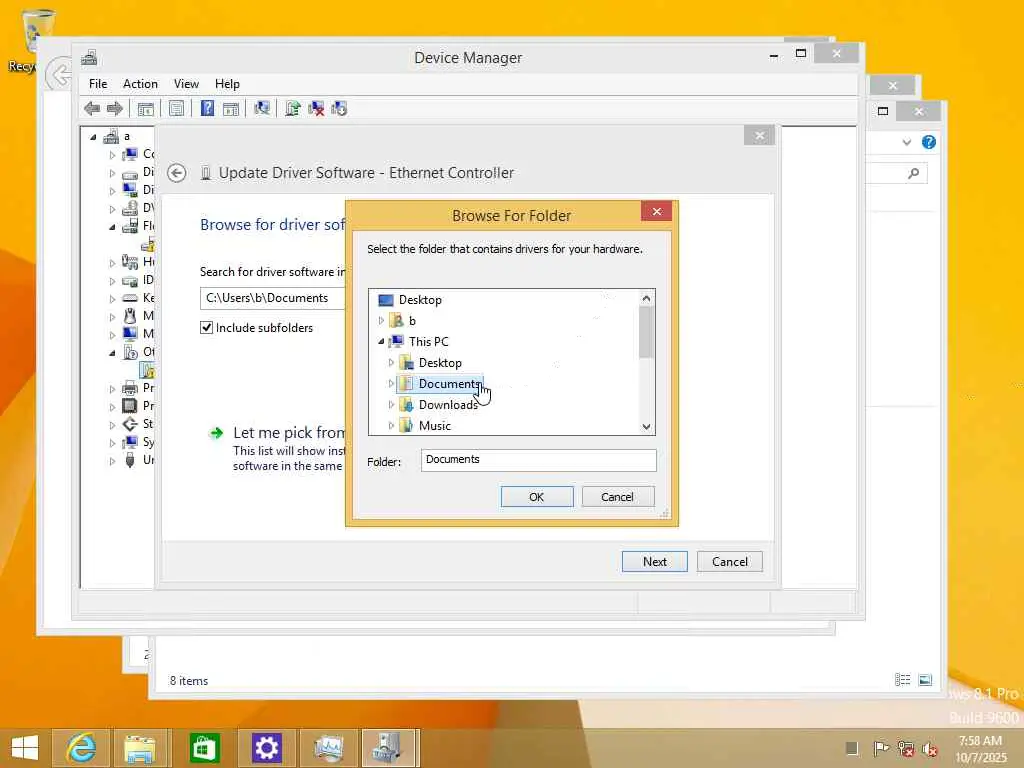Screen dimensions: 1024x768
Task: Select the highlighted Ethernet Controller device icon
Action: click(x=148, y=370)
